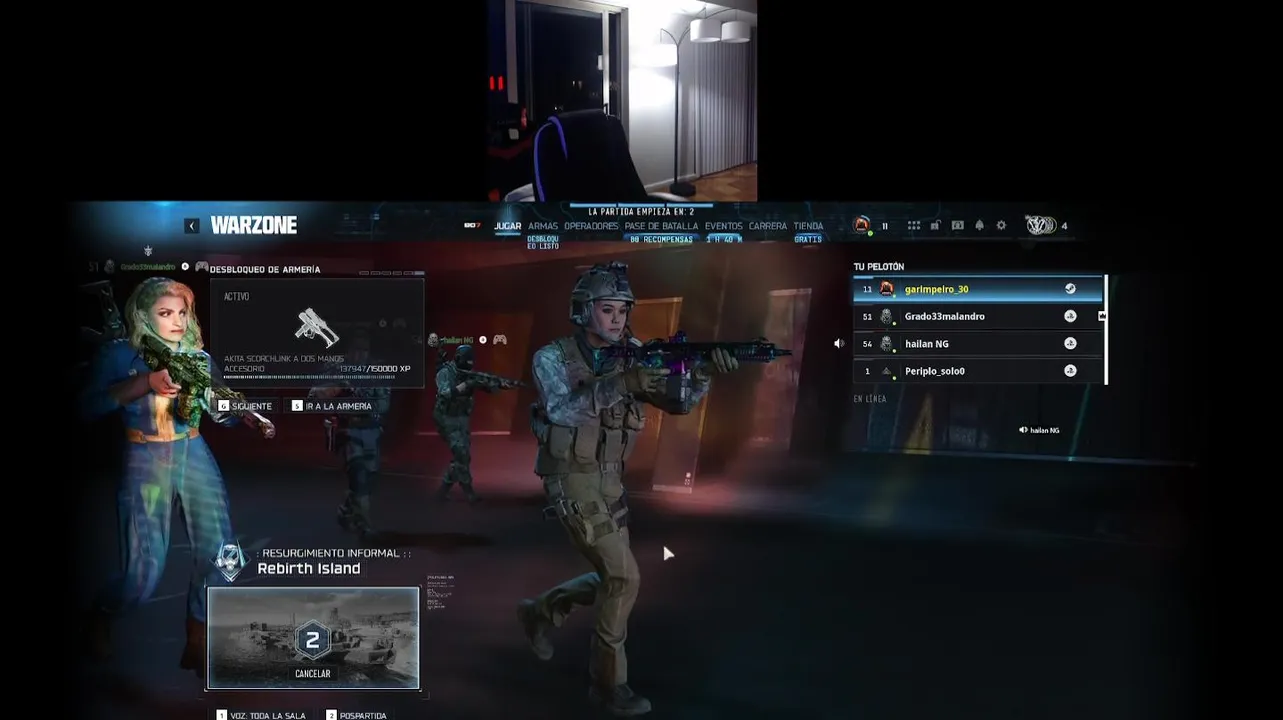
Task: Click Periplo_solo0 rank icon in squad list
Action: pyautogui.click(x=887, y=370)
